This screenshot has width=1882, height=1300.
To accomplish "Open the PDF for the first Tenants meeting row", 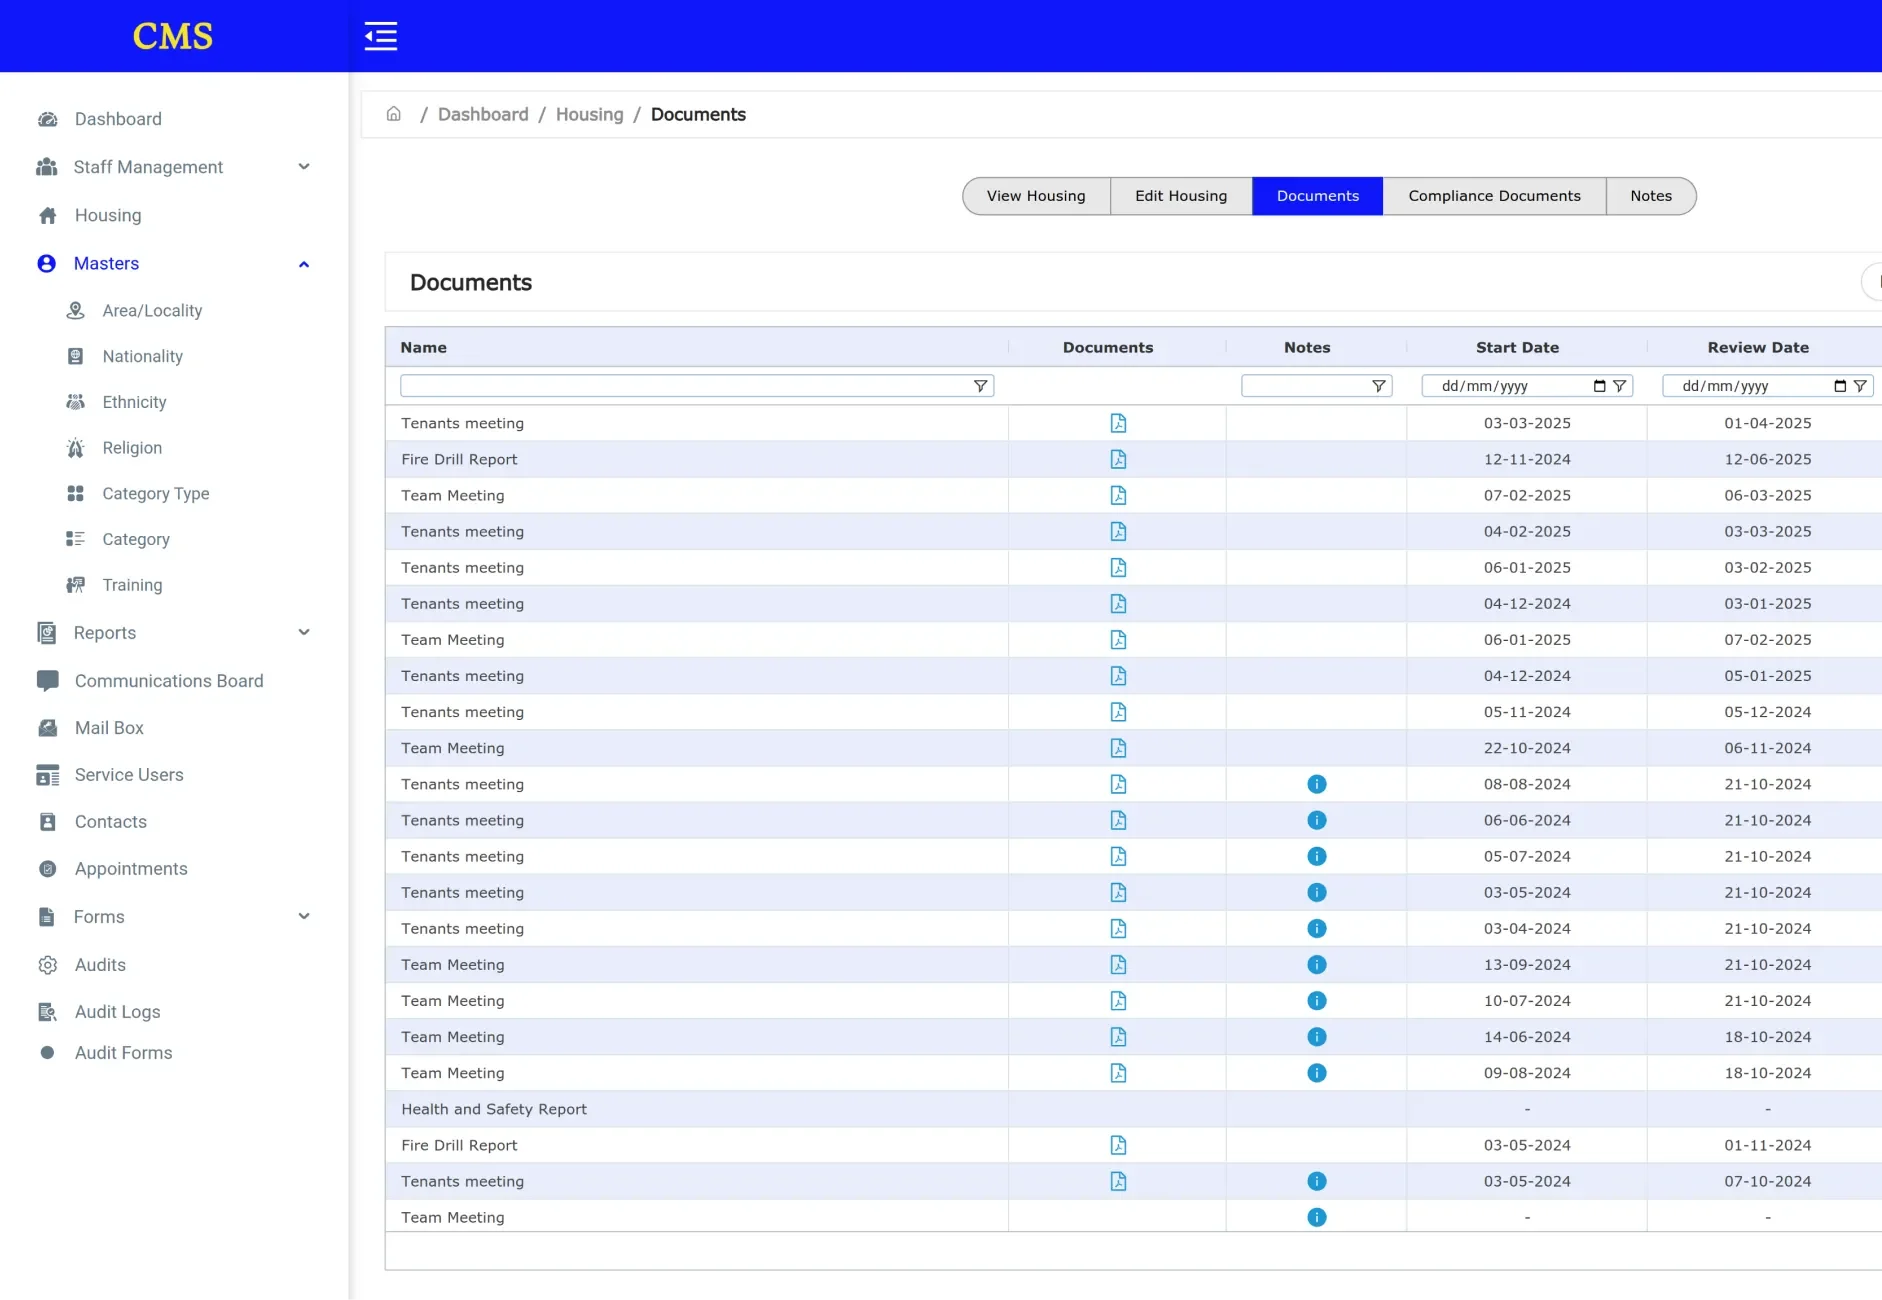I will 1118,423.
